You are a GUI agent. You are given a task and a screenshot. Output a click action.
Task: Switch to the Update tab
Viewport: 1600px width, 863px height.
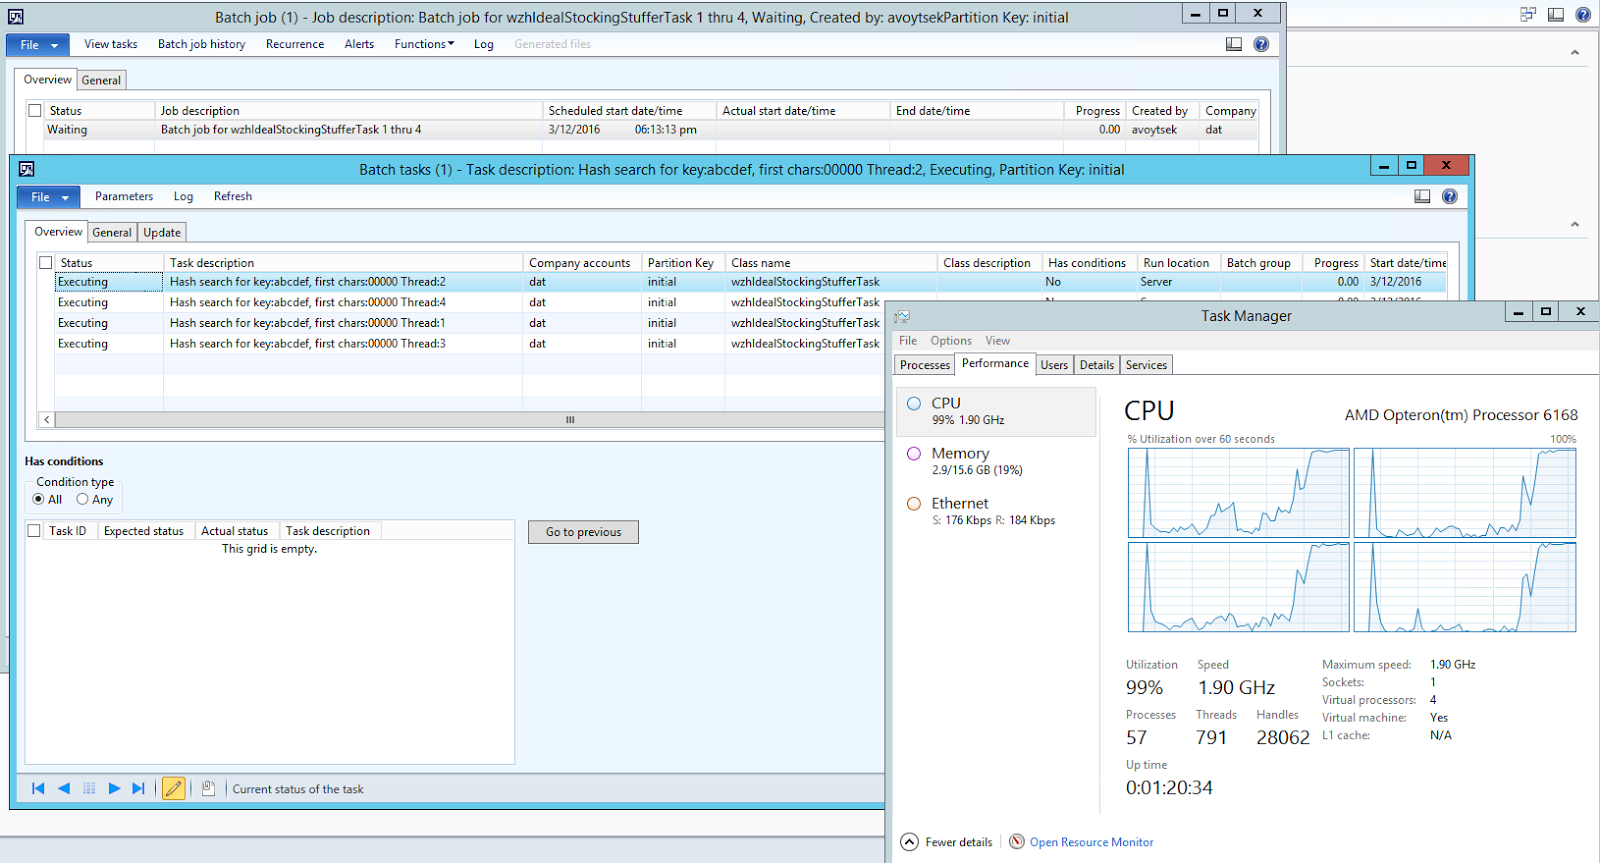pyautogui.click(x=162, y=232)
